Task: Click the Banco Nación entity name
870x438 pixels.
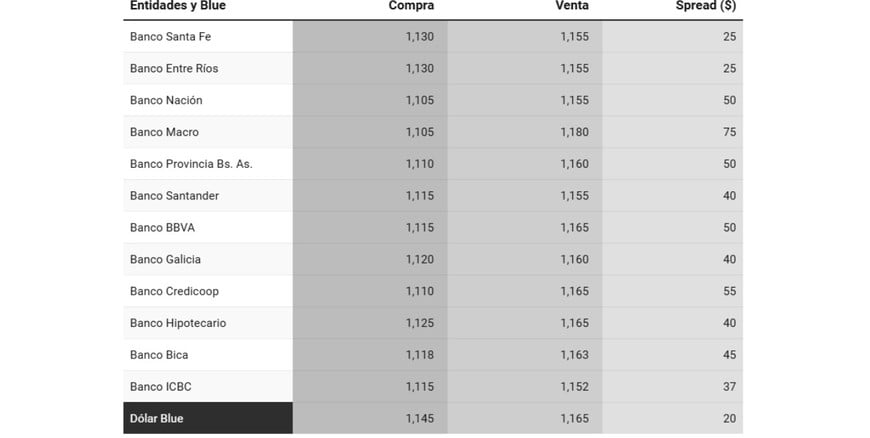Action: [166, 101]
